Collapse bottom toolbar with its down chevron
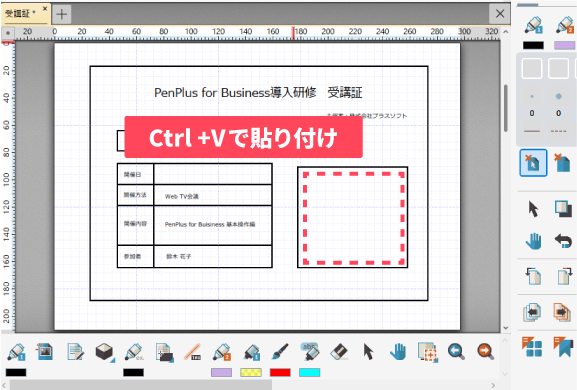 pos(505,374)
